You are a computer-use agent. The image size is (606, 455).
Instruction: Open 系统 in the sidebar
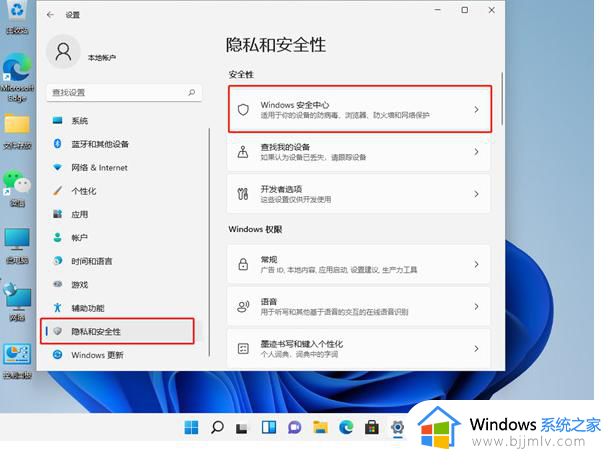[124, 121]
